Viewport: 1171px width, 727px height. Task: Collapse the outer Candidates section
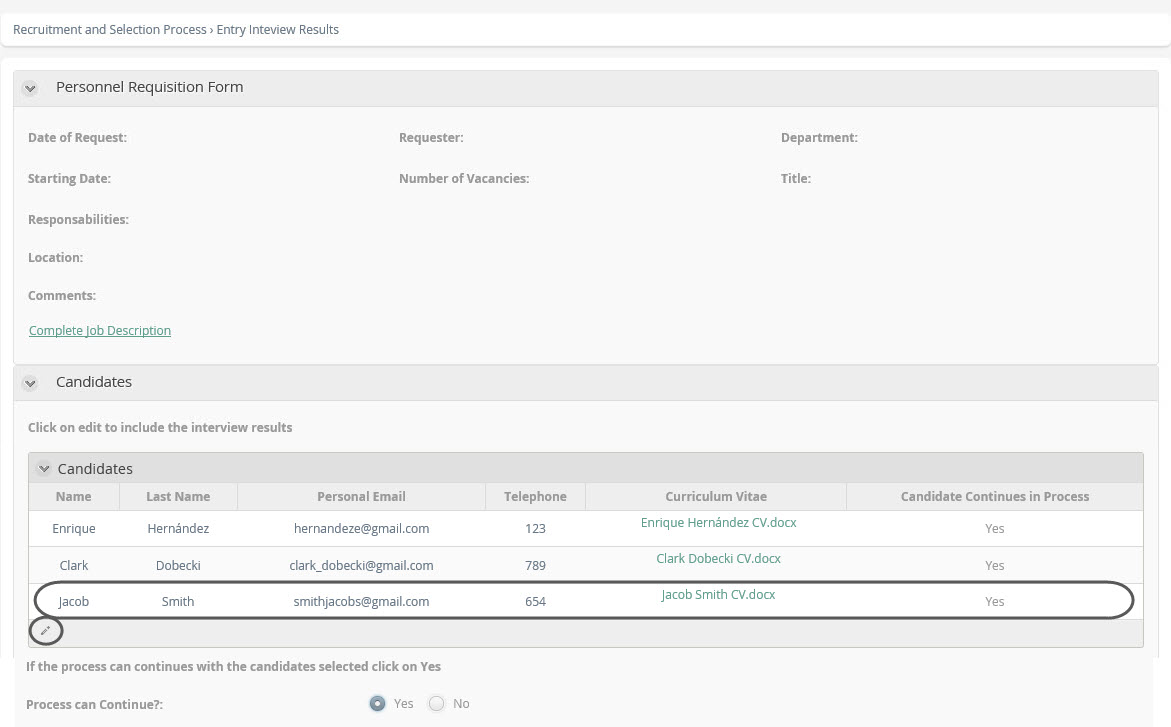pyautogui.click(x=30, y=383)
